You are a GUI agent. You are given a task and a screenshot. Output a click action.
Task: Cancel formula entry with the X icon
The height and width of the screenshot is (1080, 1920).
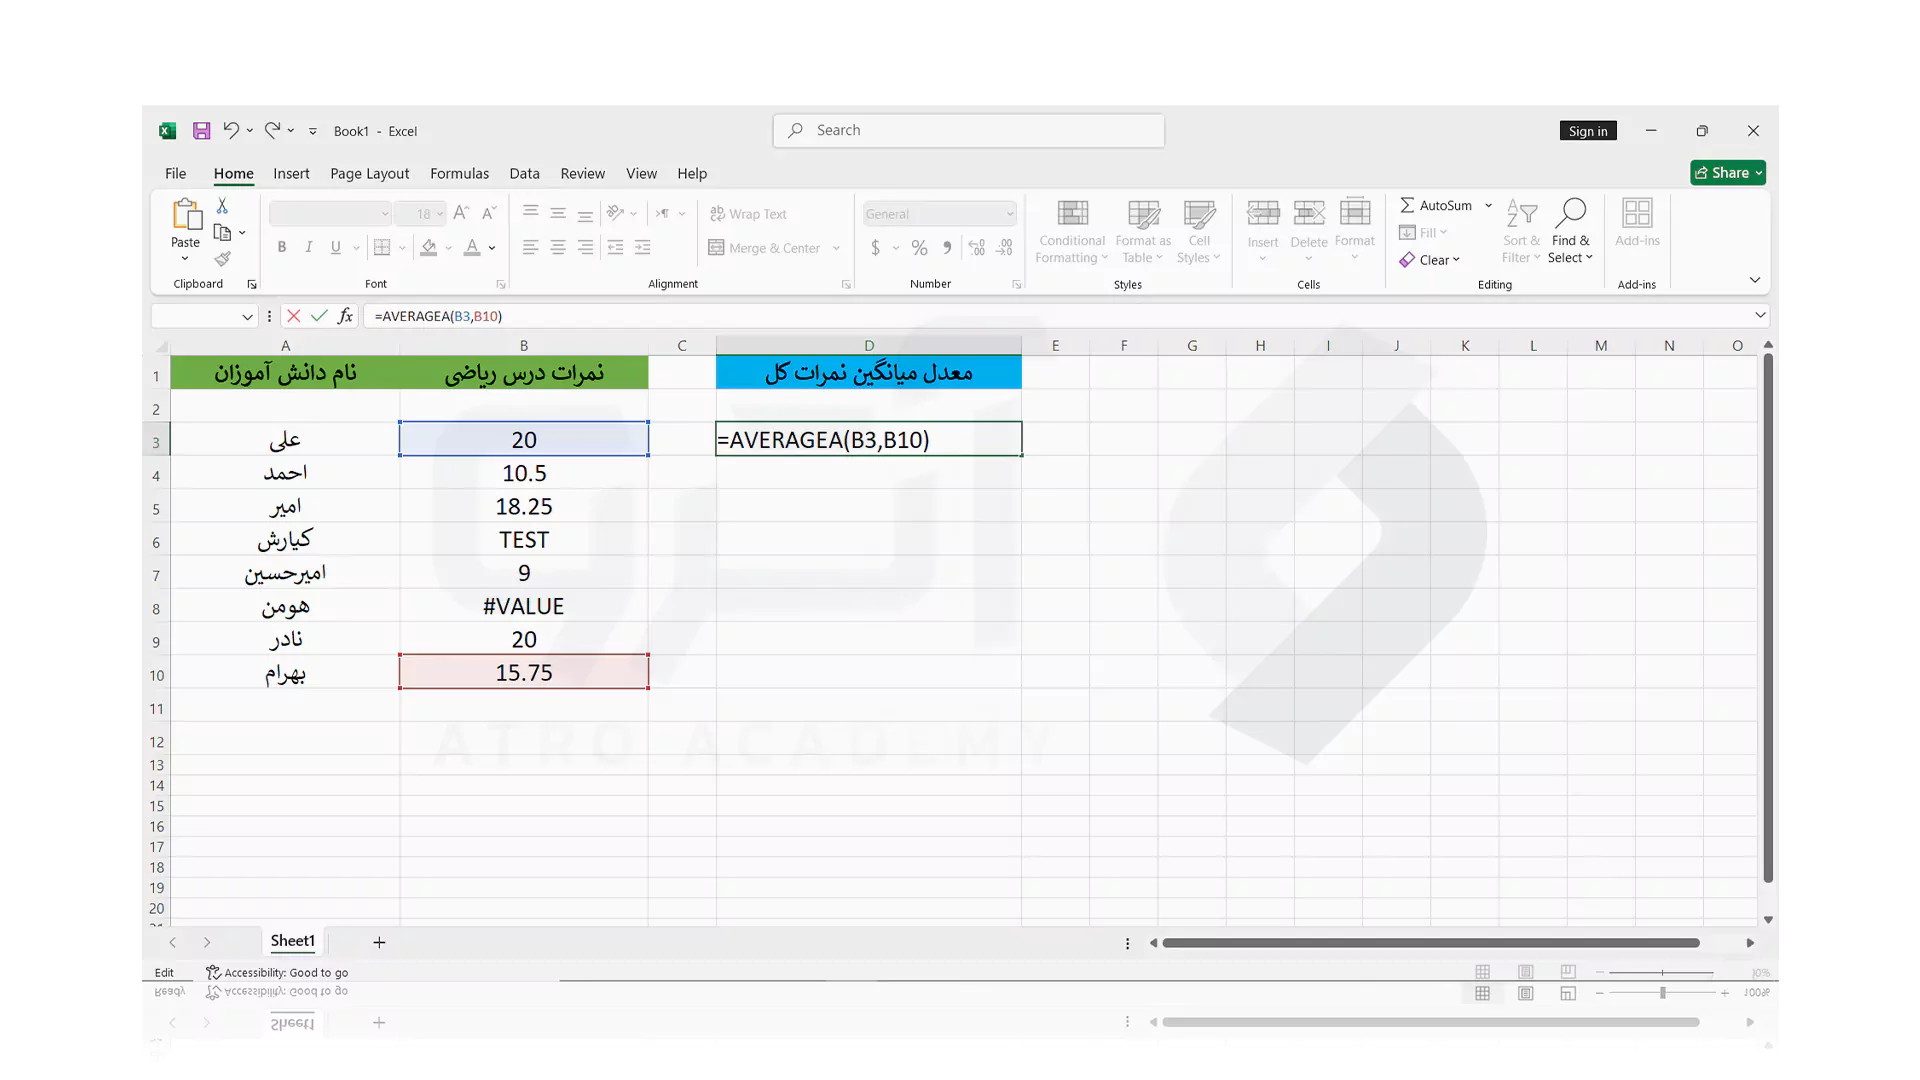[293, 316]
